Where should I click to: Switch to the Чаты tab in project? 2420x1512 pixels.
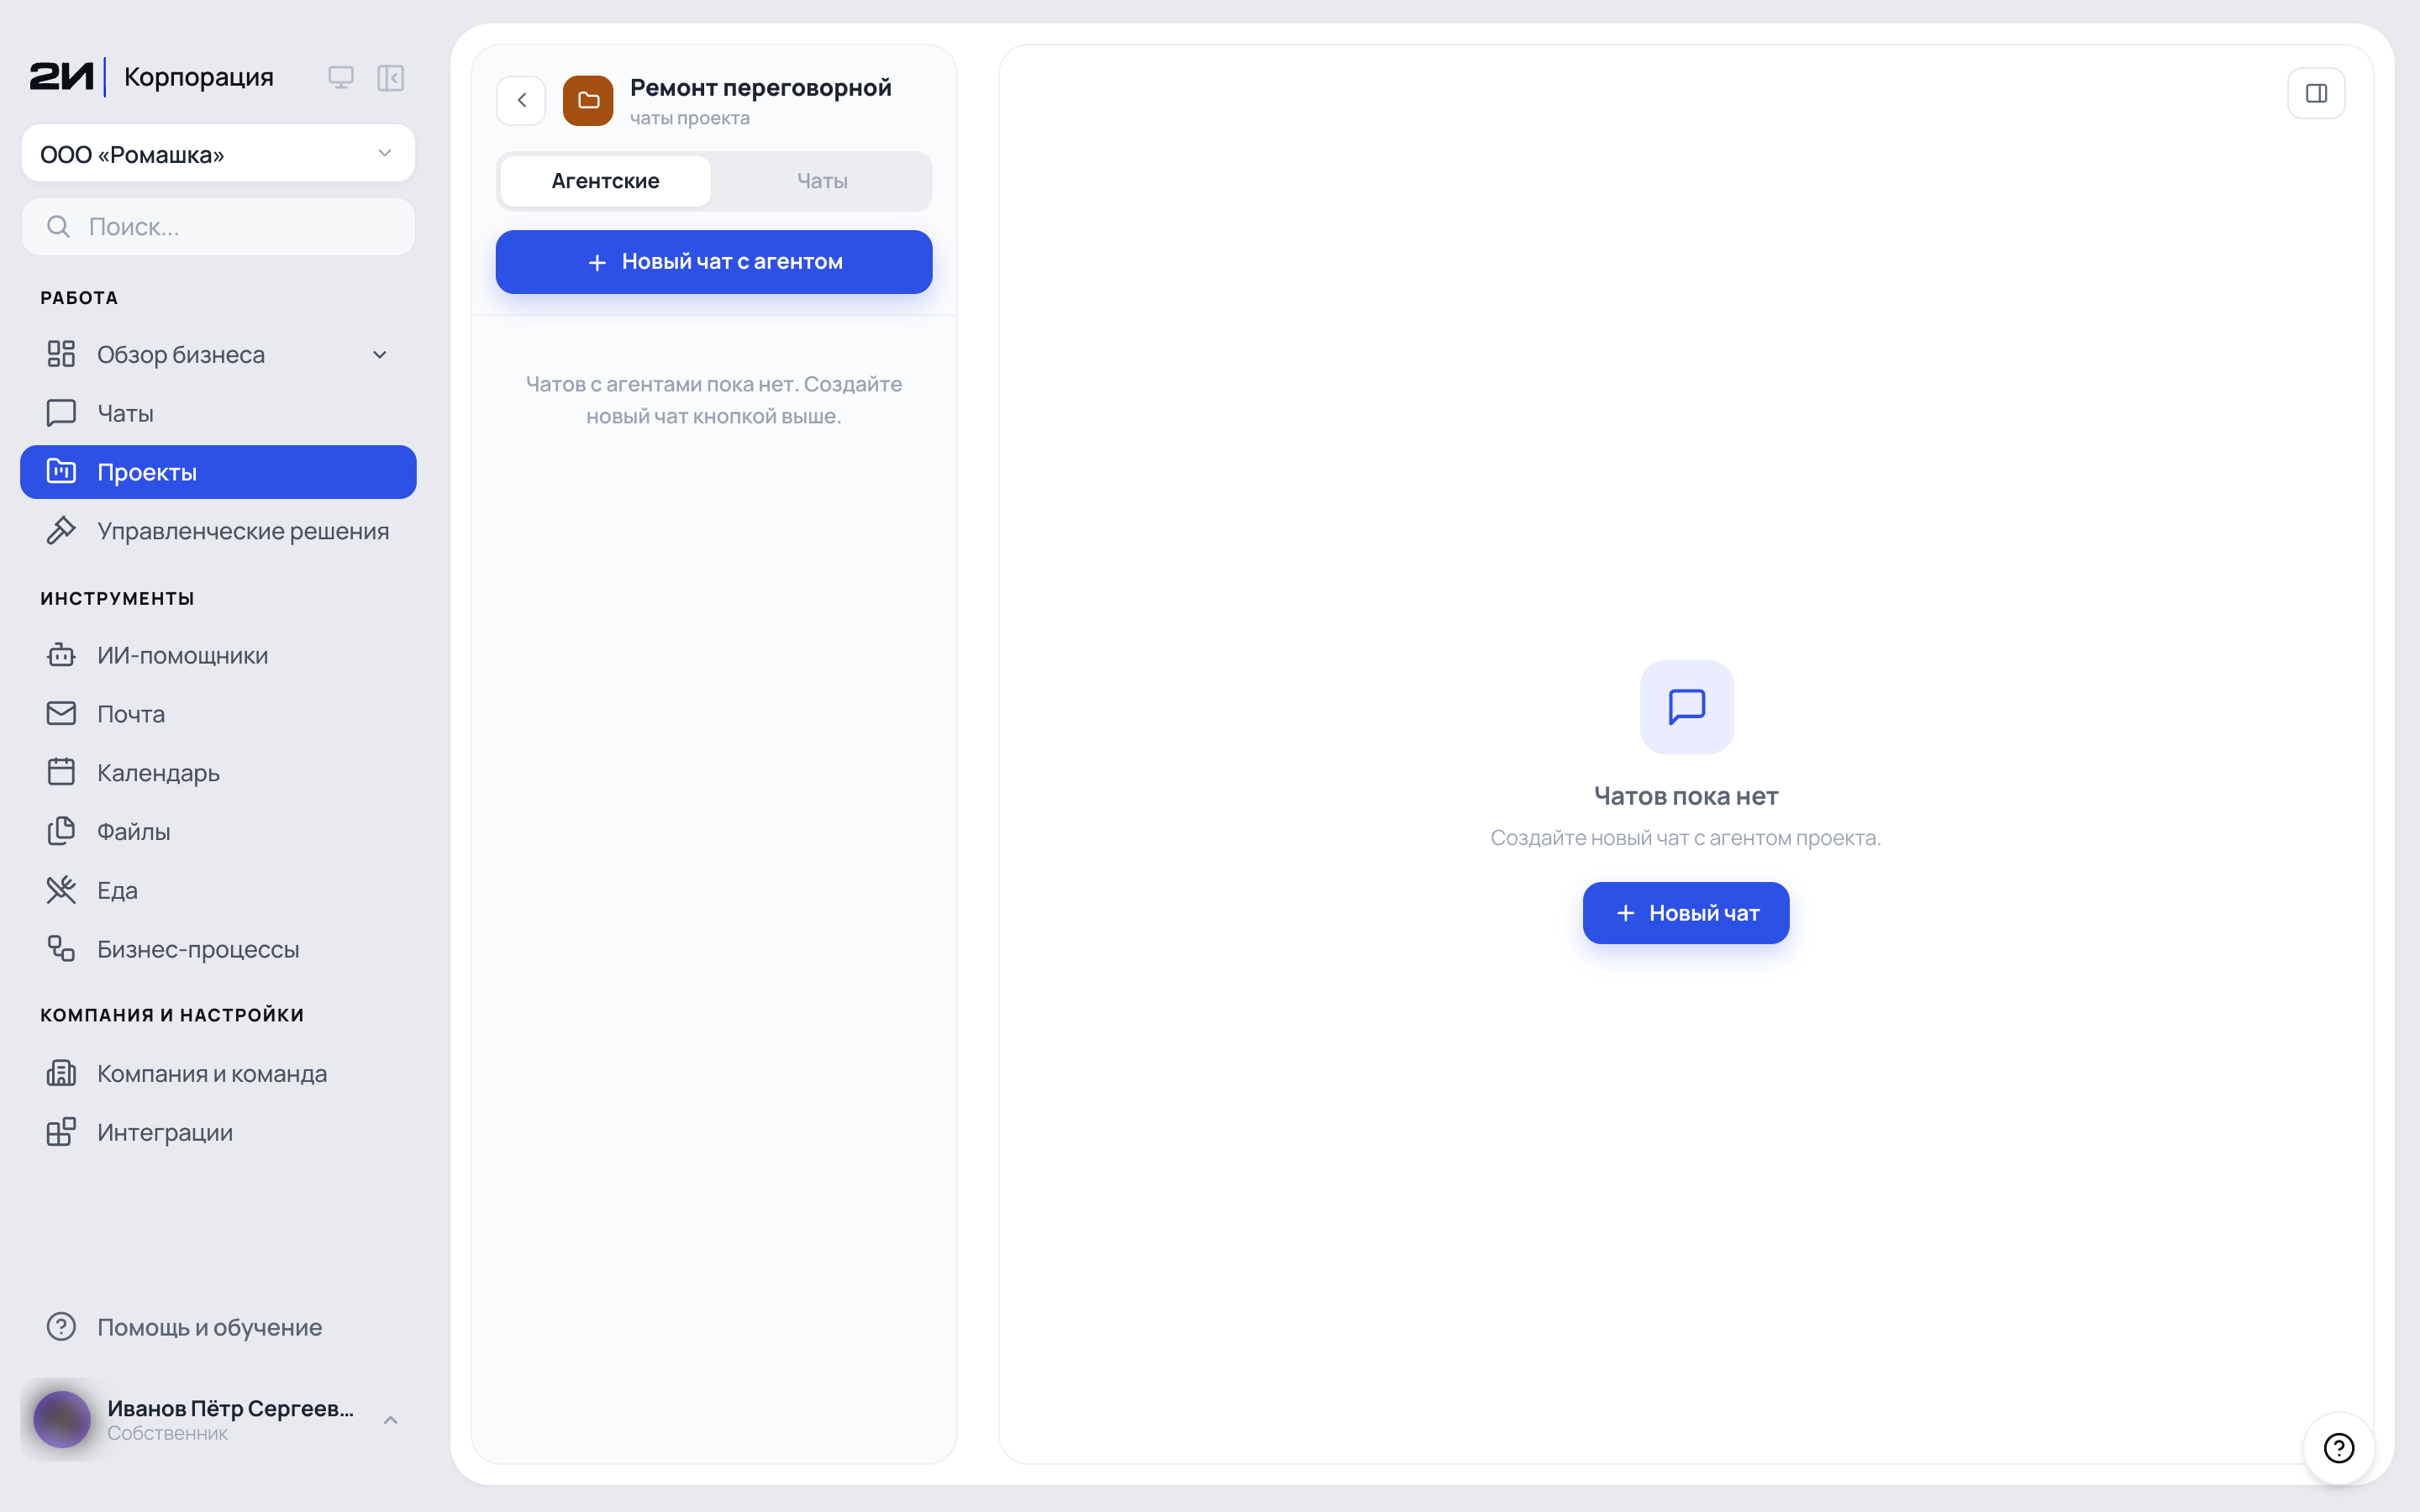tap(822, 181)
